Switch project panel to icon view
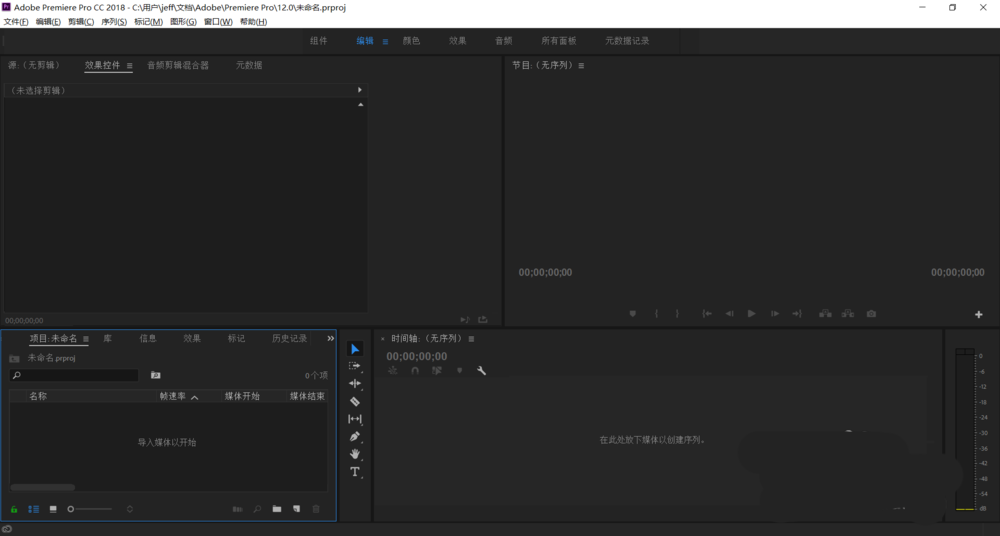 [54, 509]
